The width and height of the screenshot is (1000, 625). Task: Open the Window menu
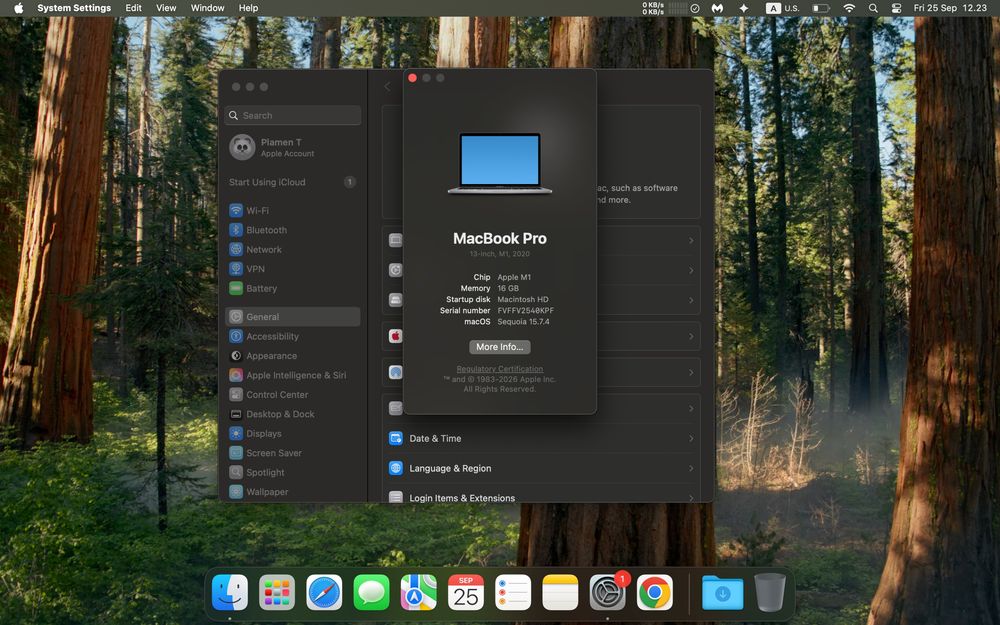(207, 8)
